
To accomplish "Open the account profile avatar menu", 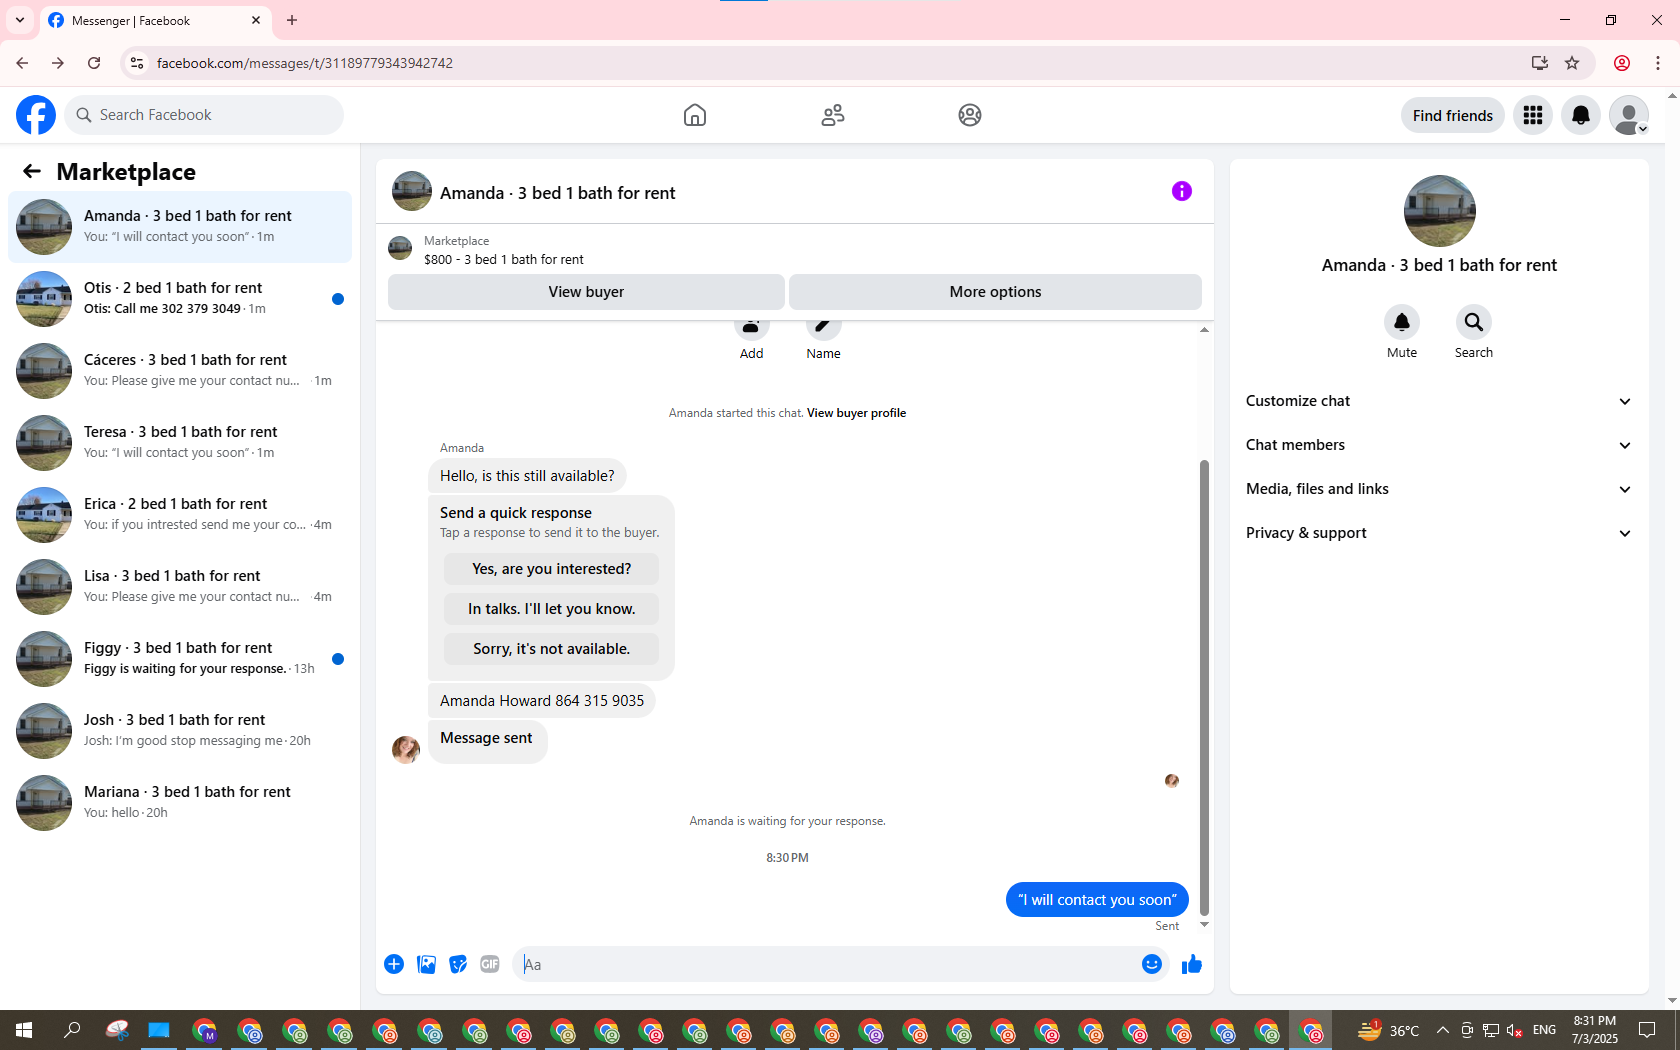I will point(1629,115).
